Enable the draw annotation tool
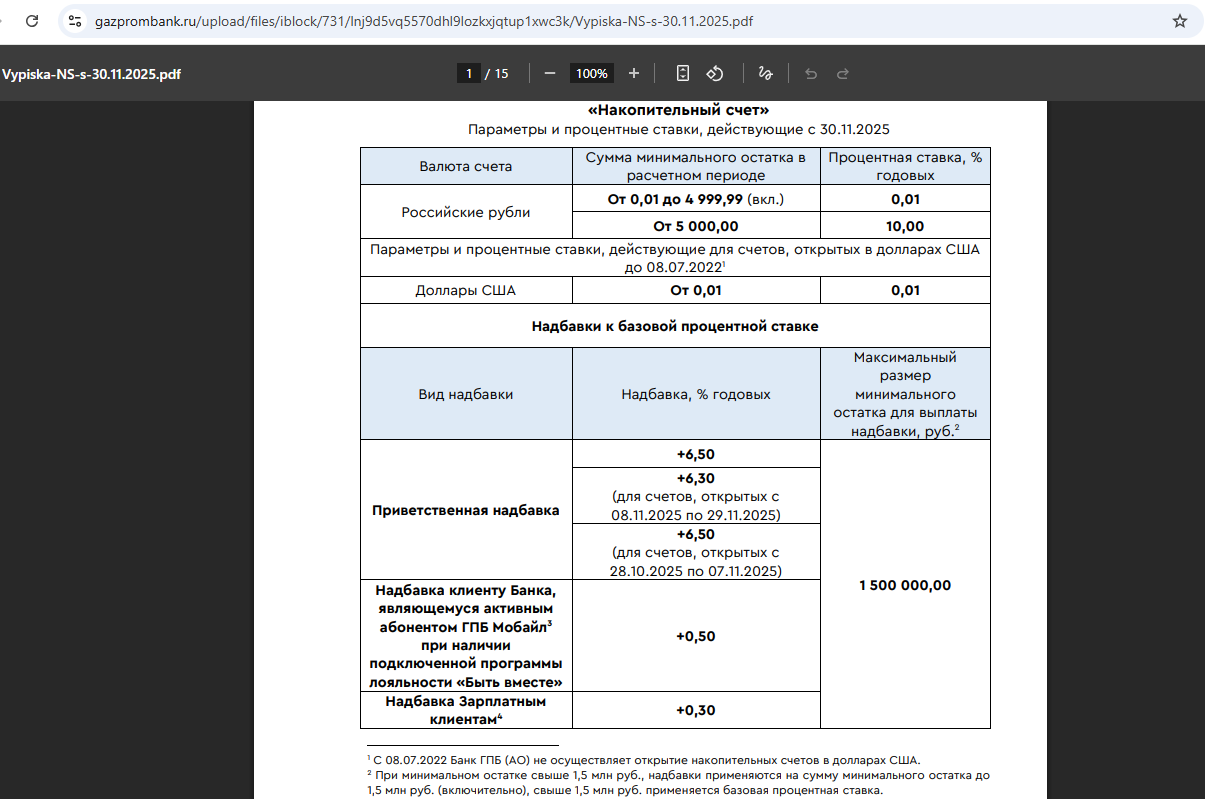The width and height of the screenshot is (1205, 799). [x=766, y=73]
